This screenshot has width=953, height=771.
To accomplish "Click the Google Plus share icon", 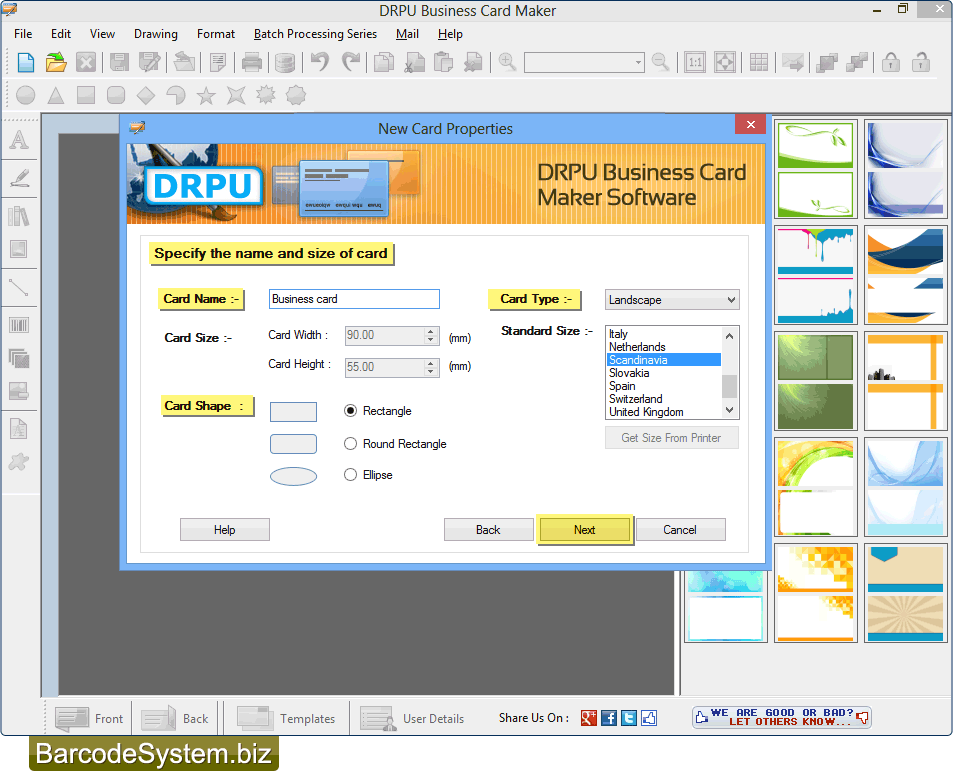I will [x=588, y=718].
